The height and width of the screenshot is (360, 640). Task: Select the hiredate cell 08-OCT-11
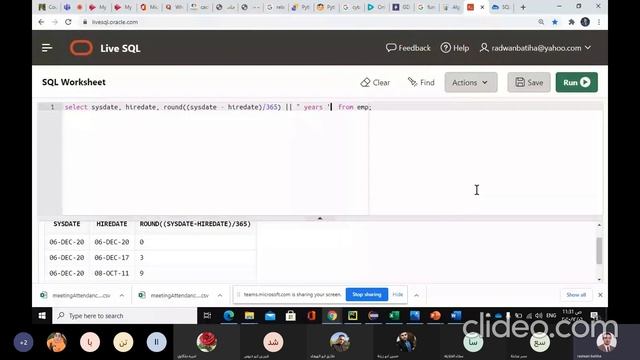tap(112, 273)
